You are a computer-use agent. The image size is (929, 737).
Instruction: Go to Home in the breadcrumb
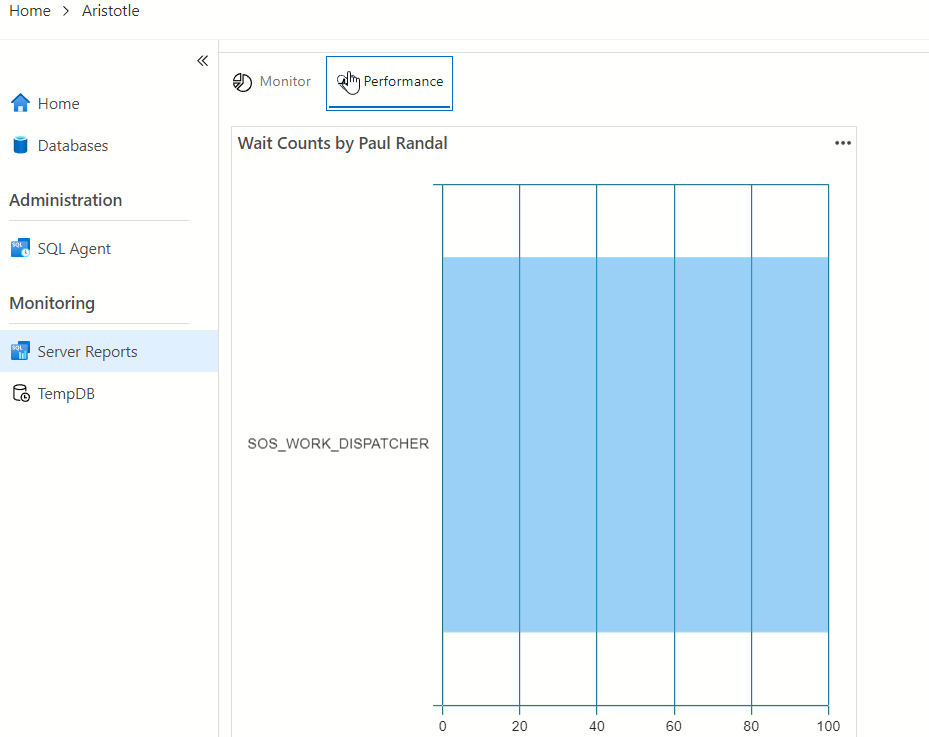(30, 11)
